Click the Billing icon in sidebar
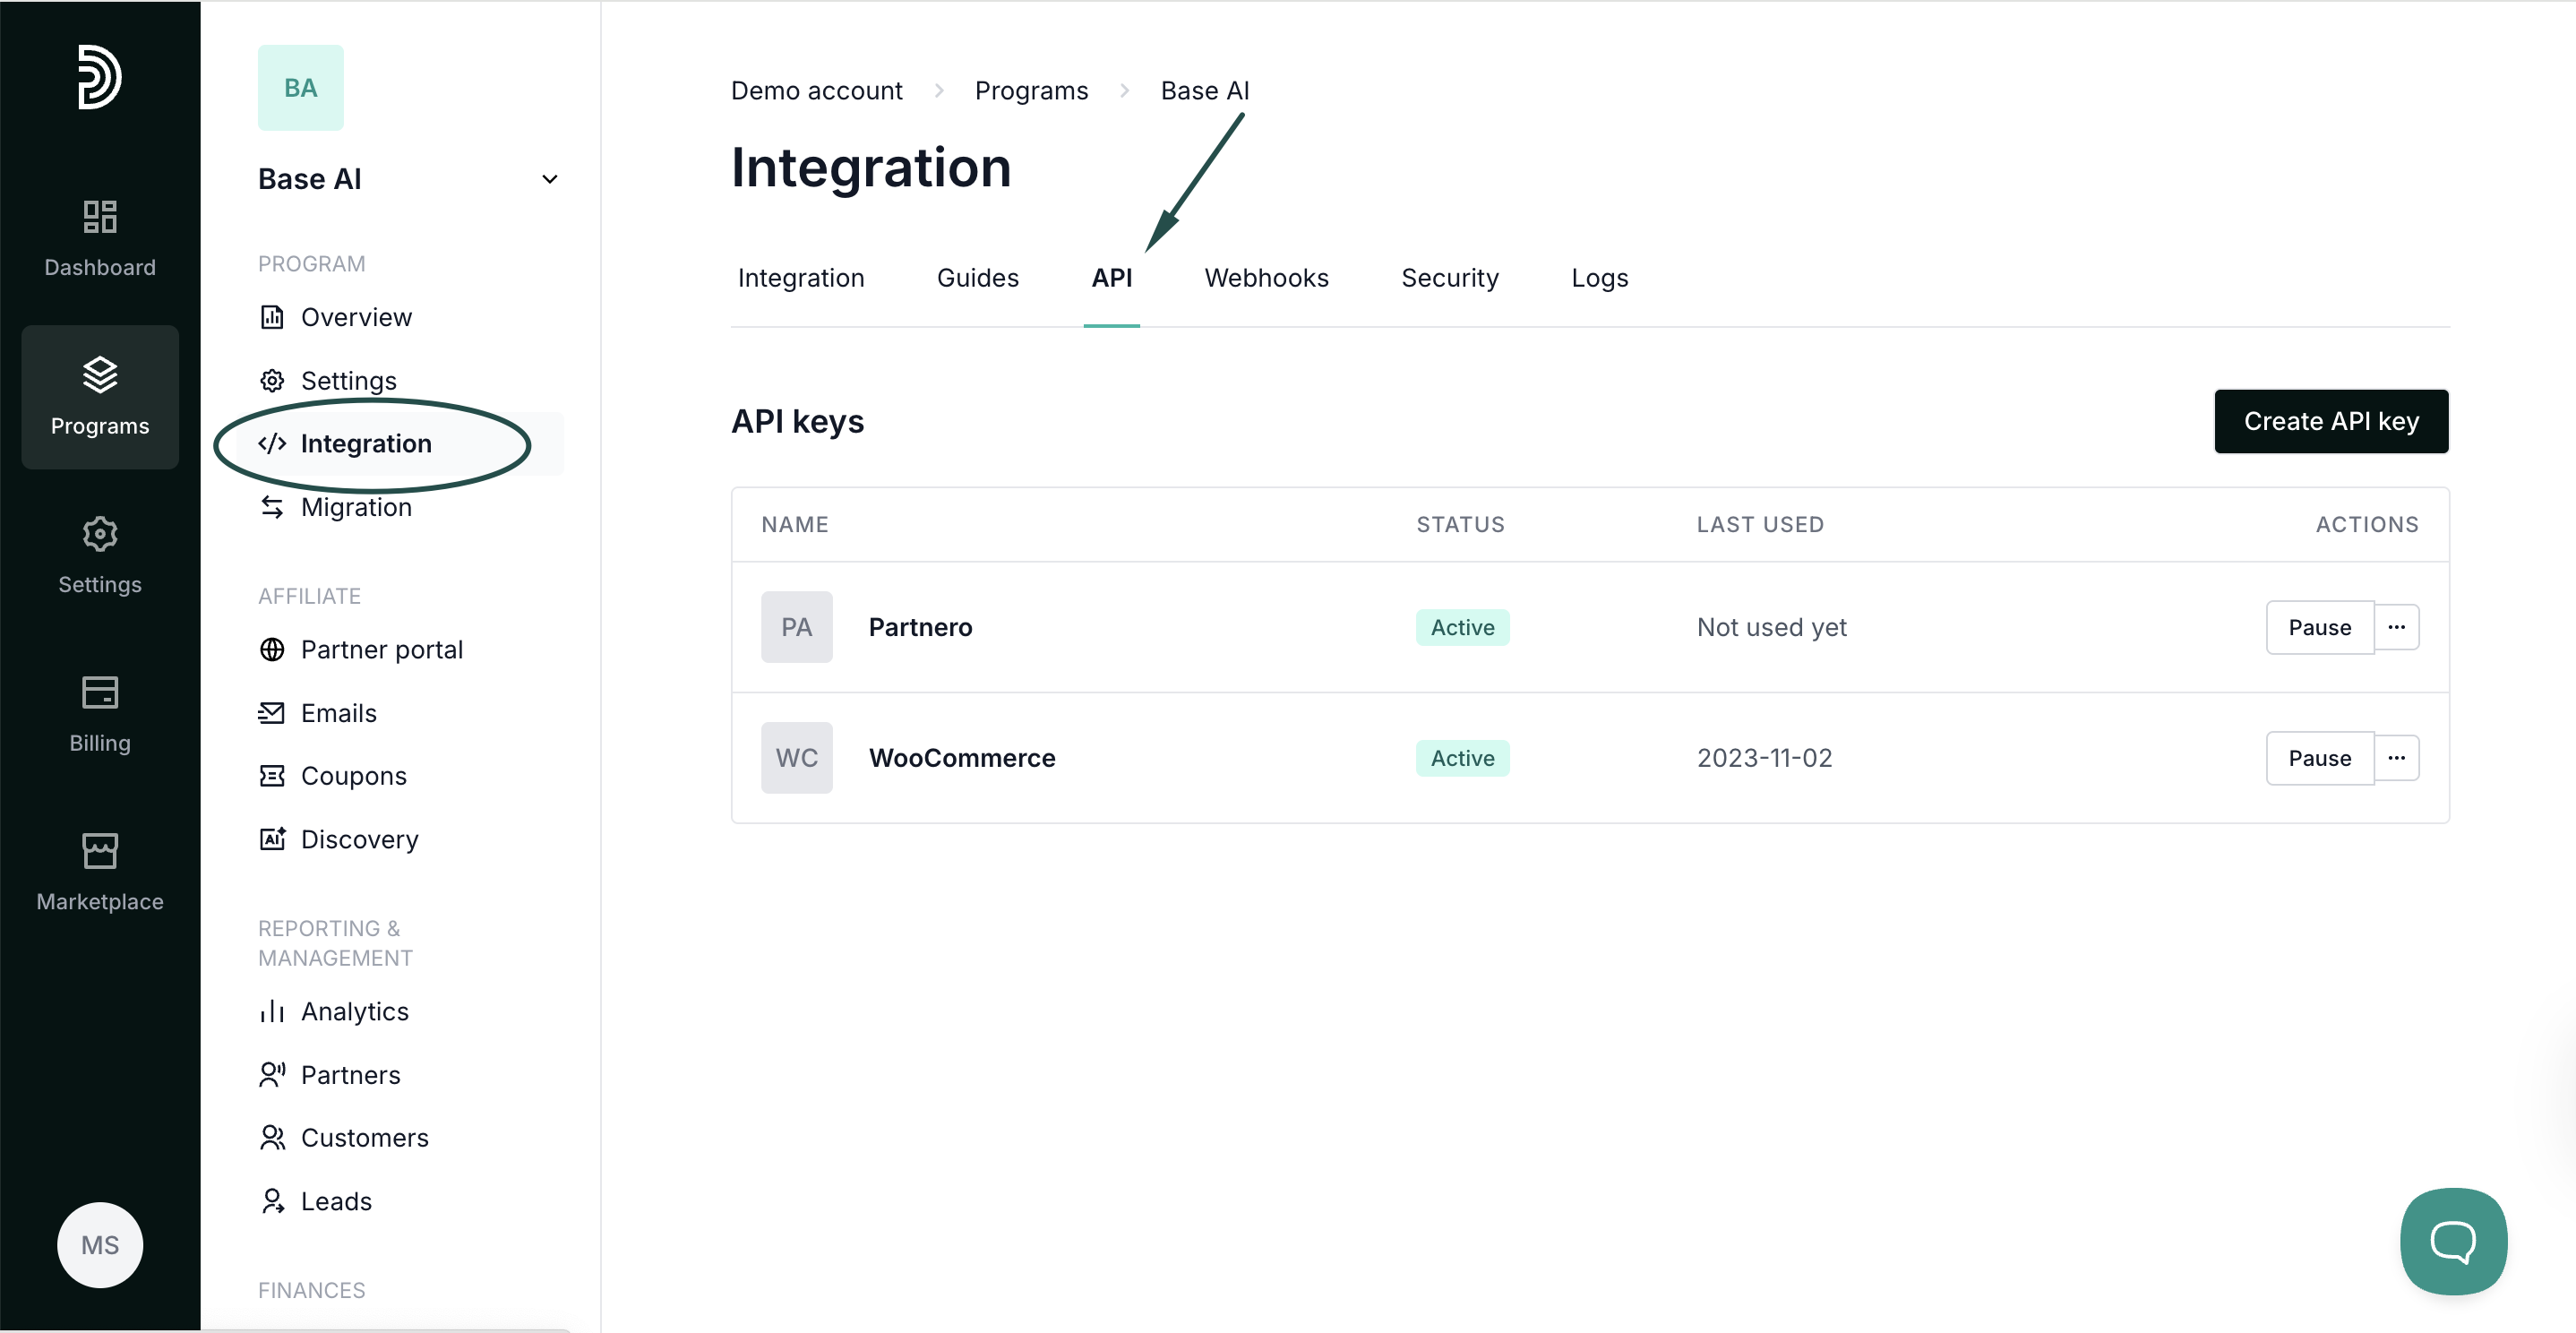 click(x=100, y=714)
